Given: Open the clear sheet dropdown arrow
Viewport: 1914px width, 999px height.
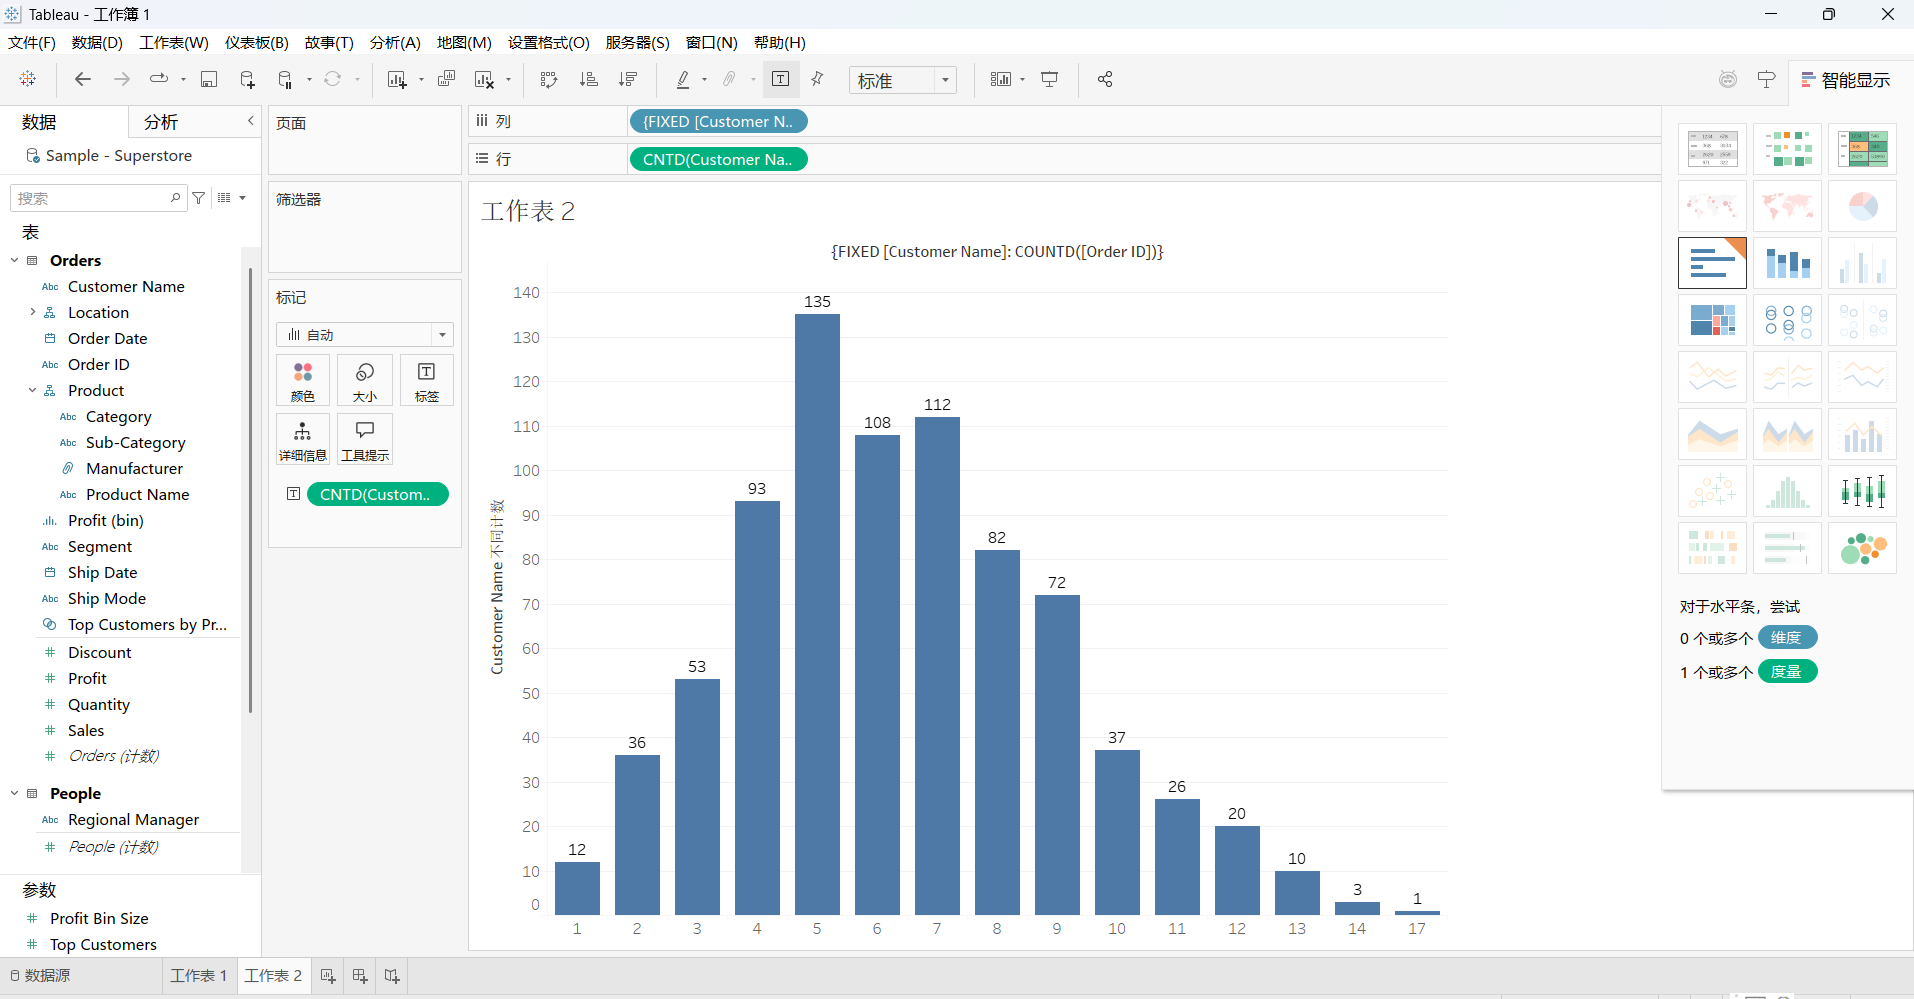Looking at the screenshot, I should [x=509, y=80].
